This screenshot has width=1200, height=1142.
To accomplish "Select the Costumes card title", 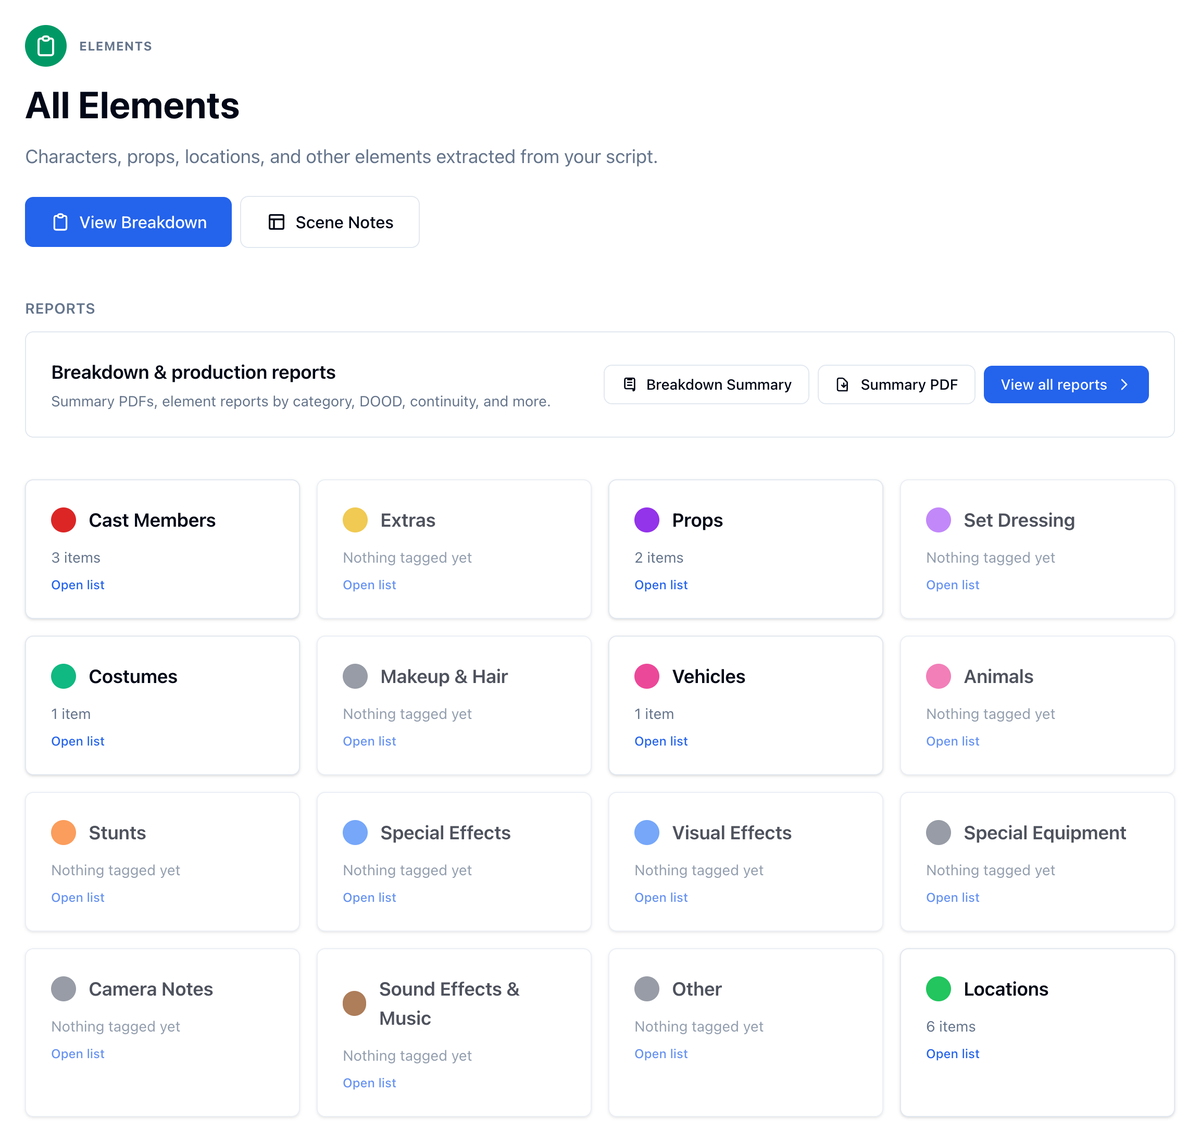I will click(133, 677).
